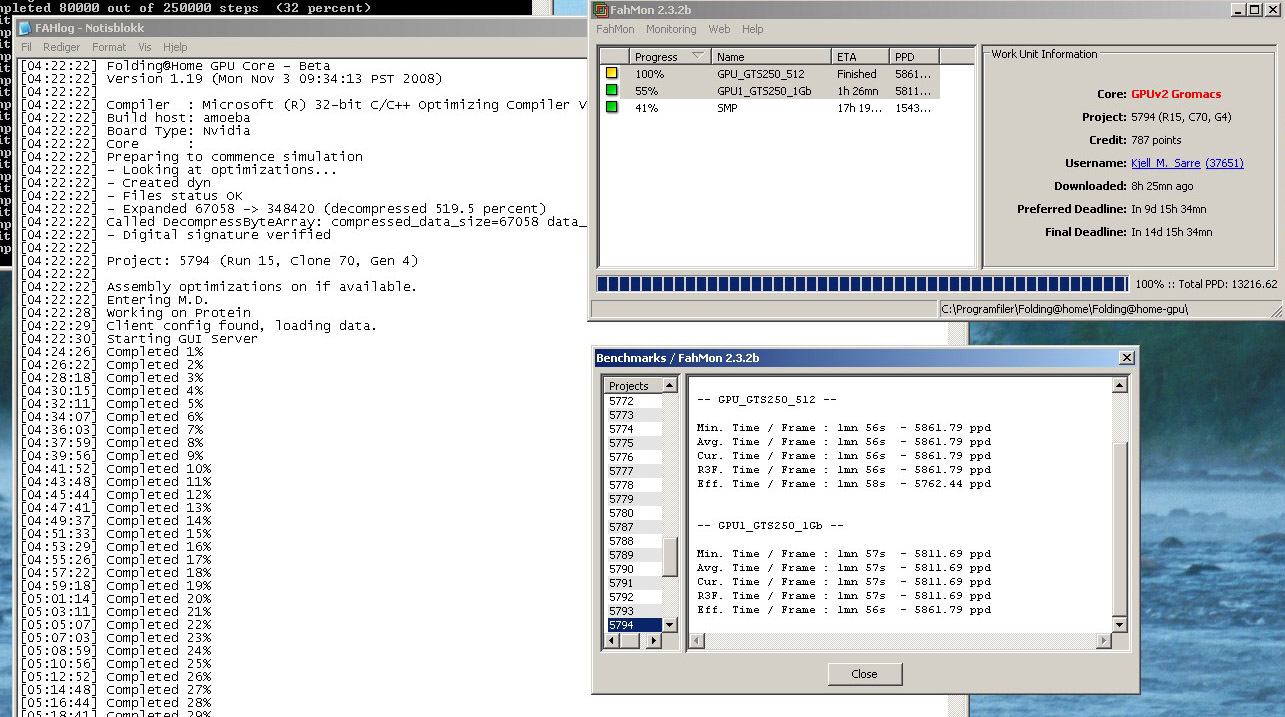Click Projects list scroll up arrow

(670, 385)
